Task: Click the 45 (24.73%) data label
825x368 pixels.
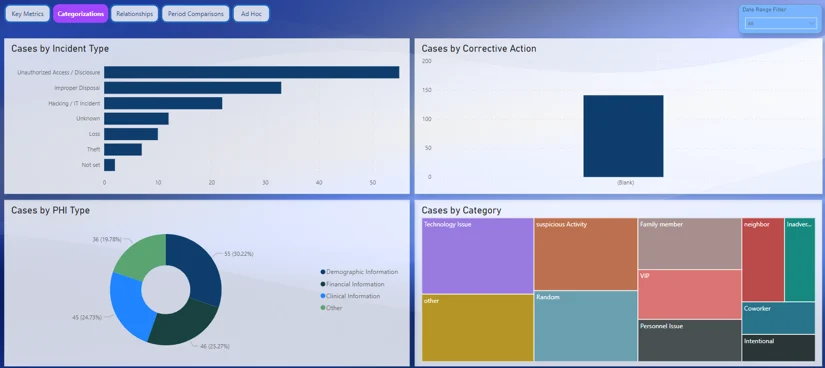Action: (87, 317)
